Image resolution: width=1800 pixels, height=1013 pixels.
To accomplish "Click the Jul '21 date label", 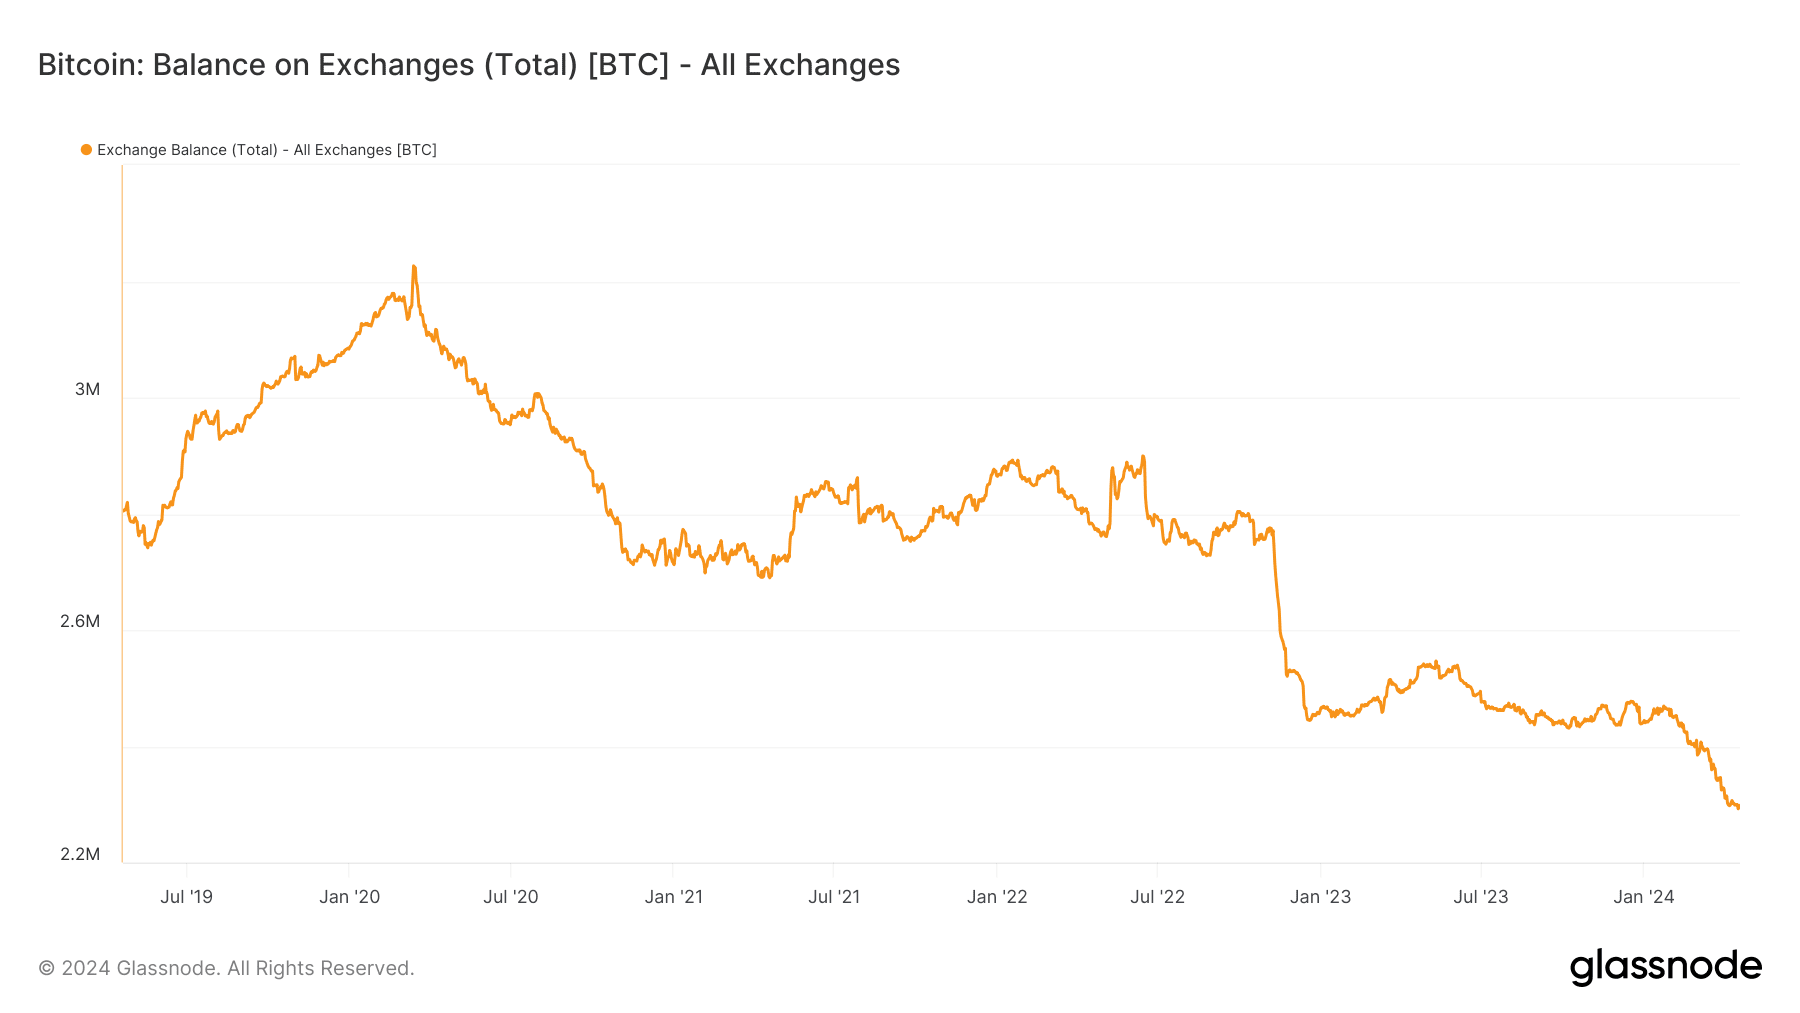I will [834, 897].
